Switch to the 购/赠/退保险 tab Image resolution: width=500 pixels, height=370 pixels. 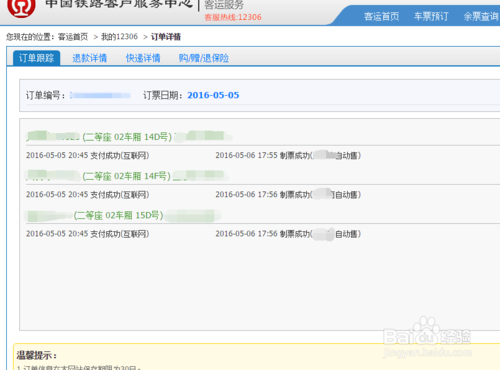click(x=203, y=58)
